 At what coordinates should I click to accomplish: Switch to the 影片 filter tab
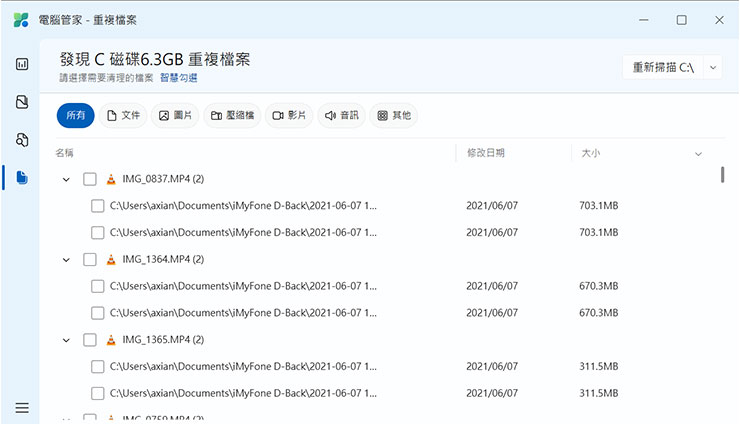(x=289, y=116)
